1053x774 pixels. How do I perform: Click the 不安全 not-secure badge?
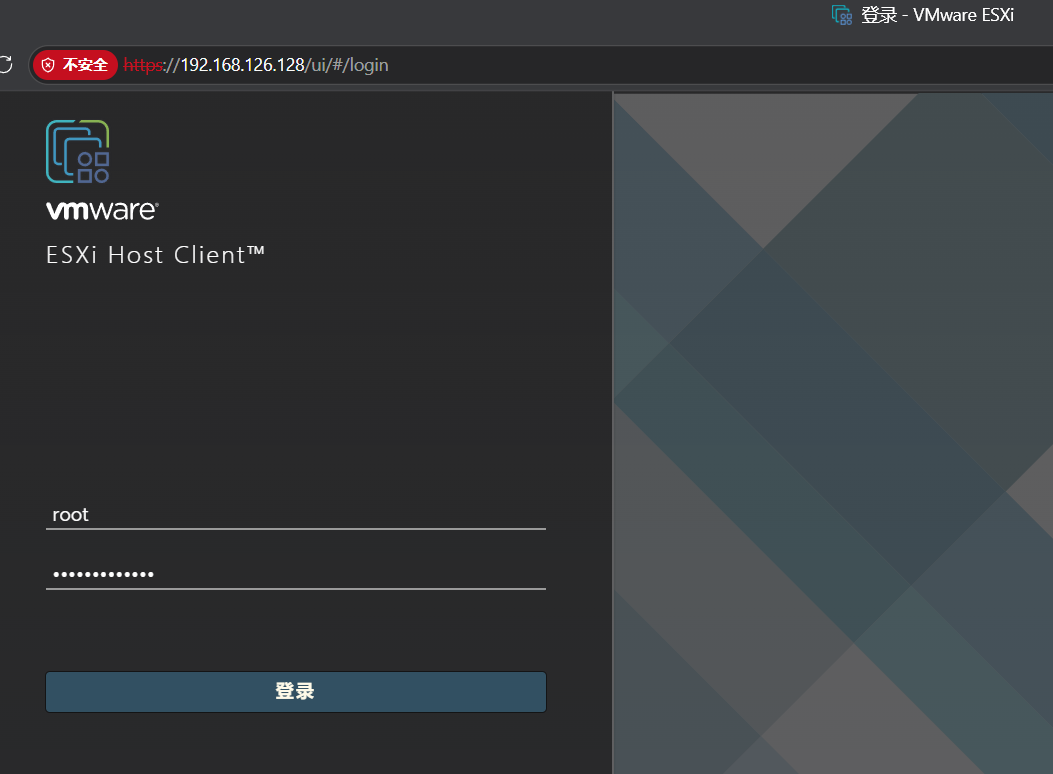coord(75,65)
